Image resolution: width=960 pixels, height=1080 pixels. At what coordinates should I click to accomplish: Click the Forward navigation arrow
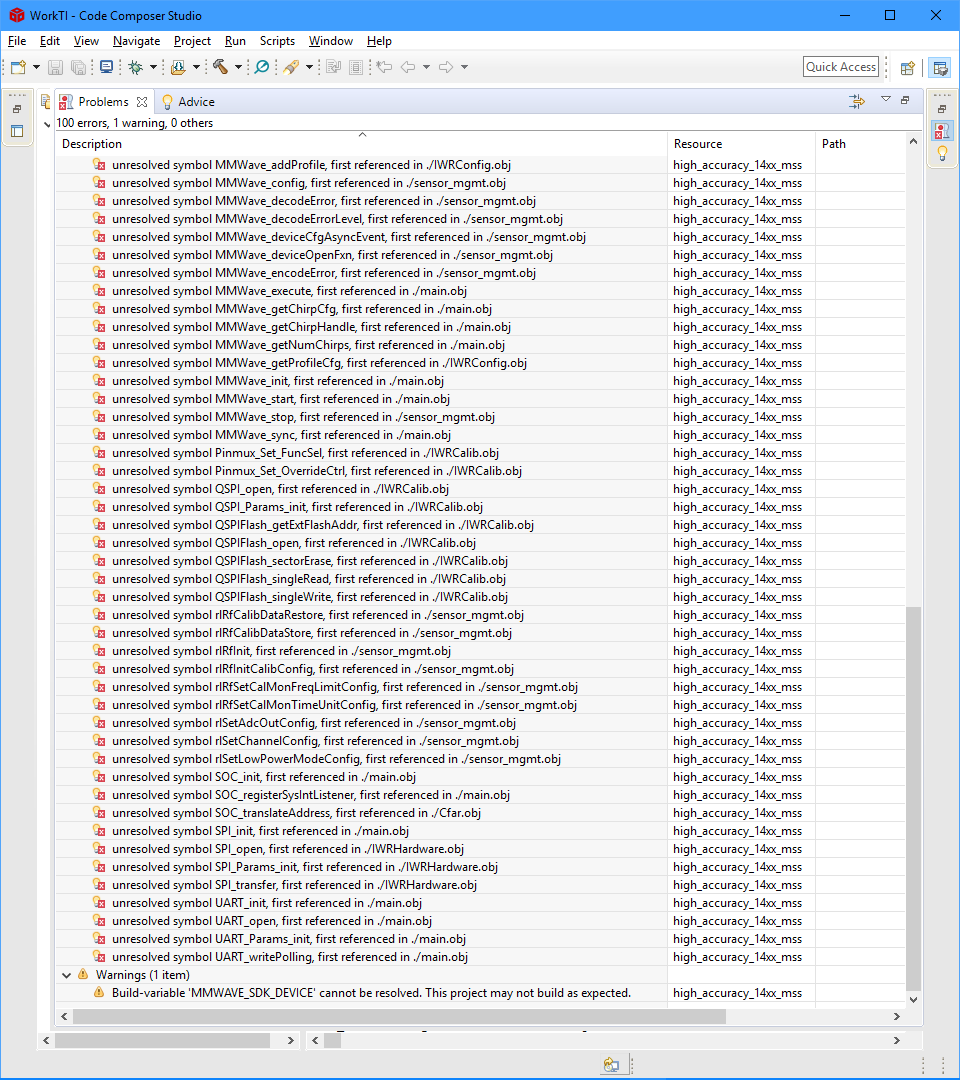click(x=446, y=67)
